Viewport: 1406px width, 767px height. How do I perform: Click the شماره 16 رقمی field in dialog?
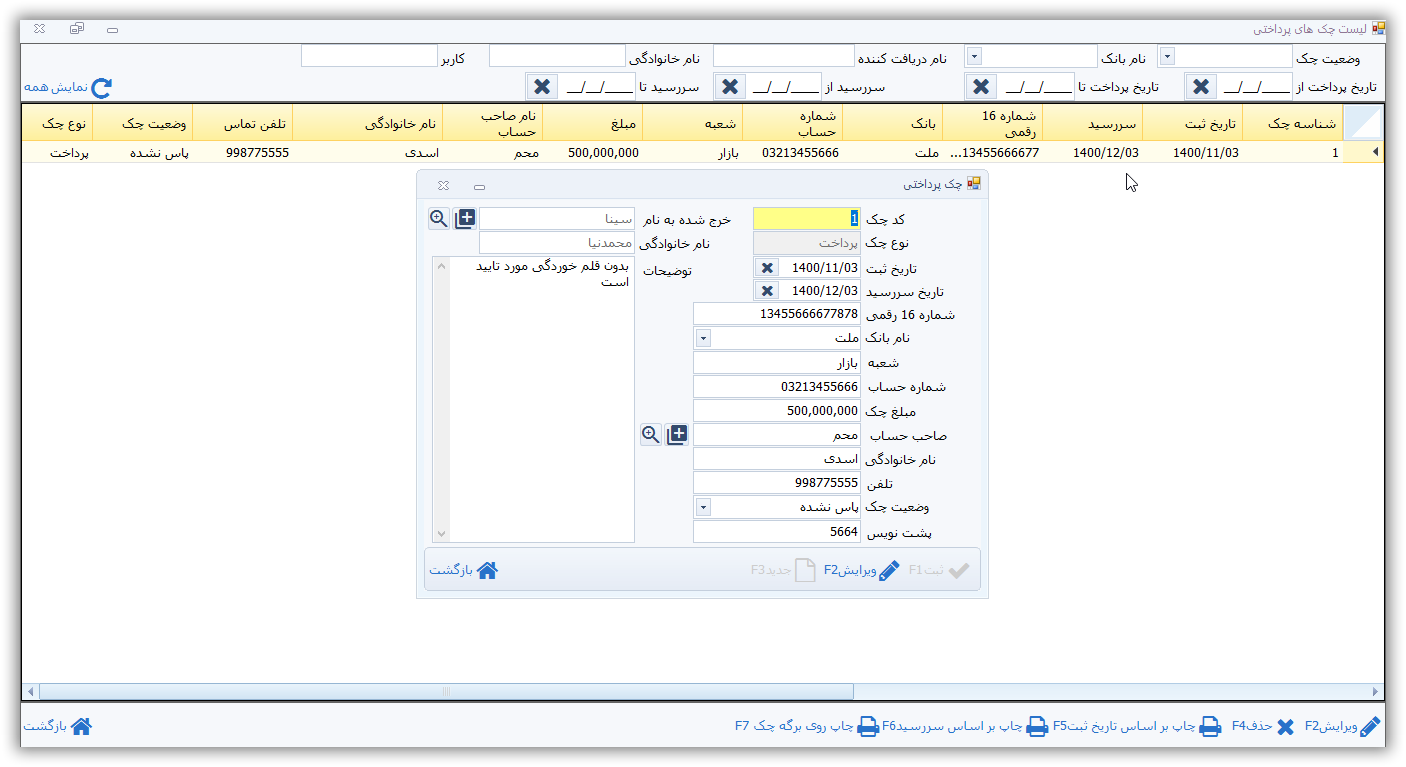pos(776,314)
